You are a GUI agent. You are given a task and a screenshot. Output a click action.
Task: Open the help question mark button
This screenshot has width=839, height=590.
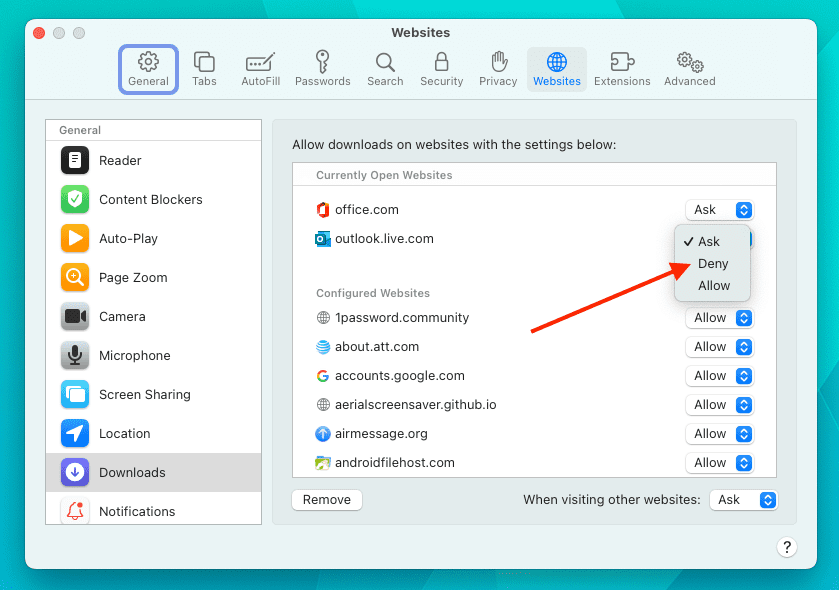tap(787, 547)
